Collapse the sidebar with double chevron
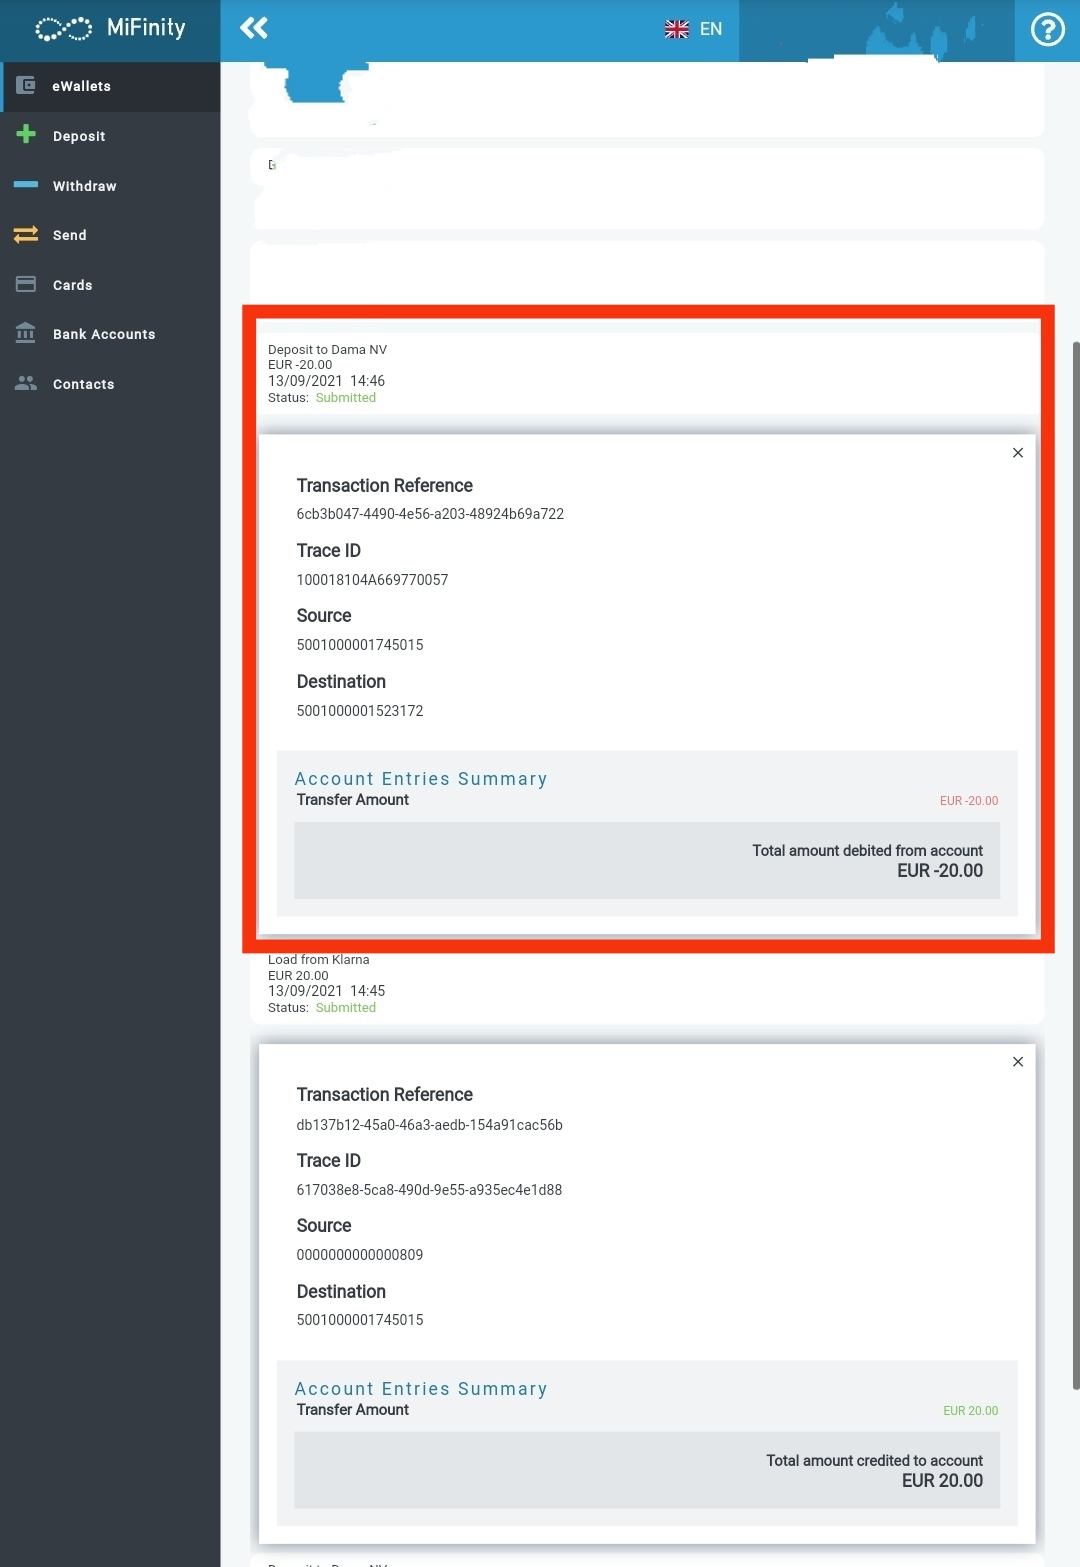The height and width of the screenshot is (1567, 1080). (x=254, y=28)
